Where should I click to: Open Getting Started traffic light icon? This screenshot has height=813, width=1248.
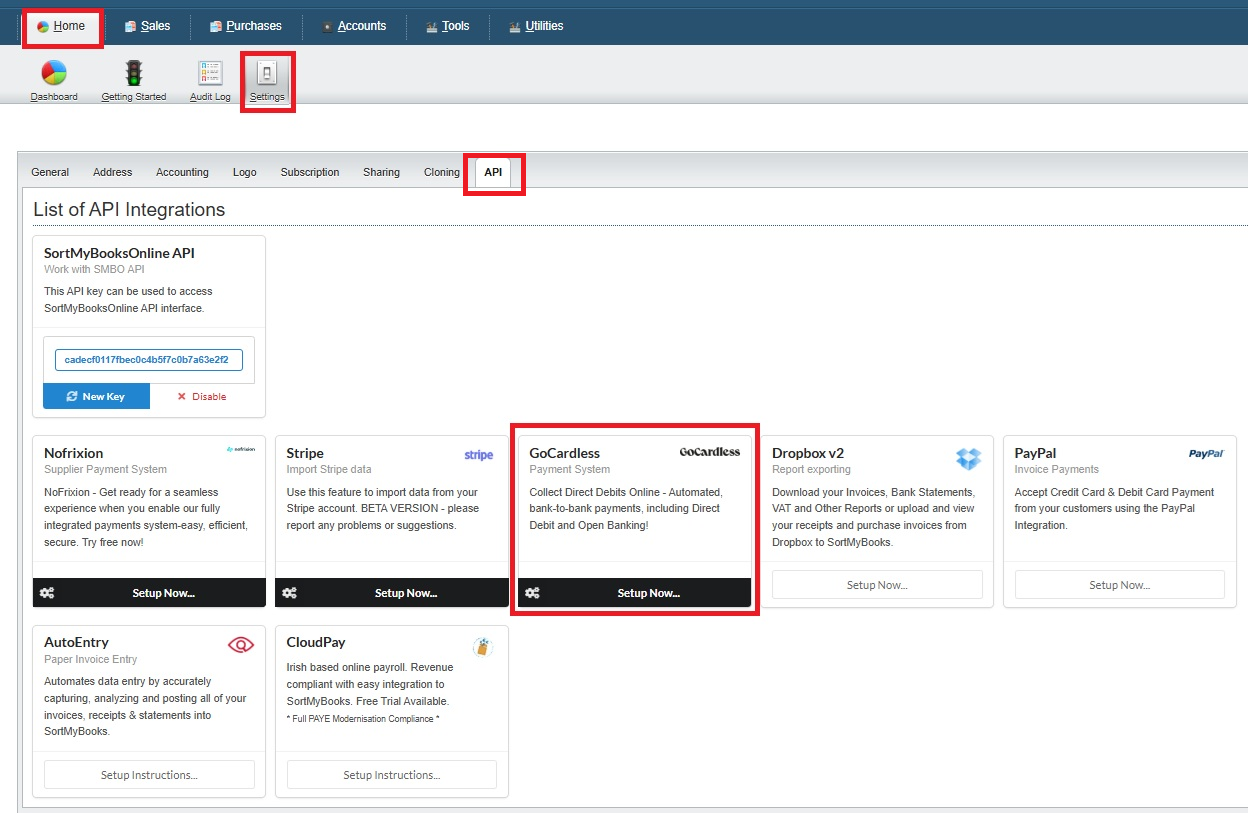coord(133,73)
